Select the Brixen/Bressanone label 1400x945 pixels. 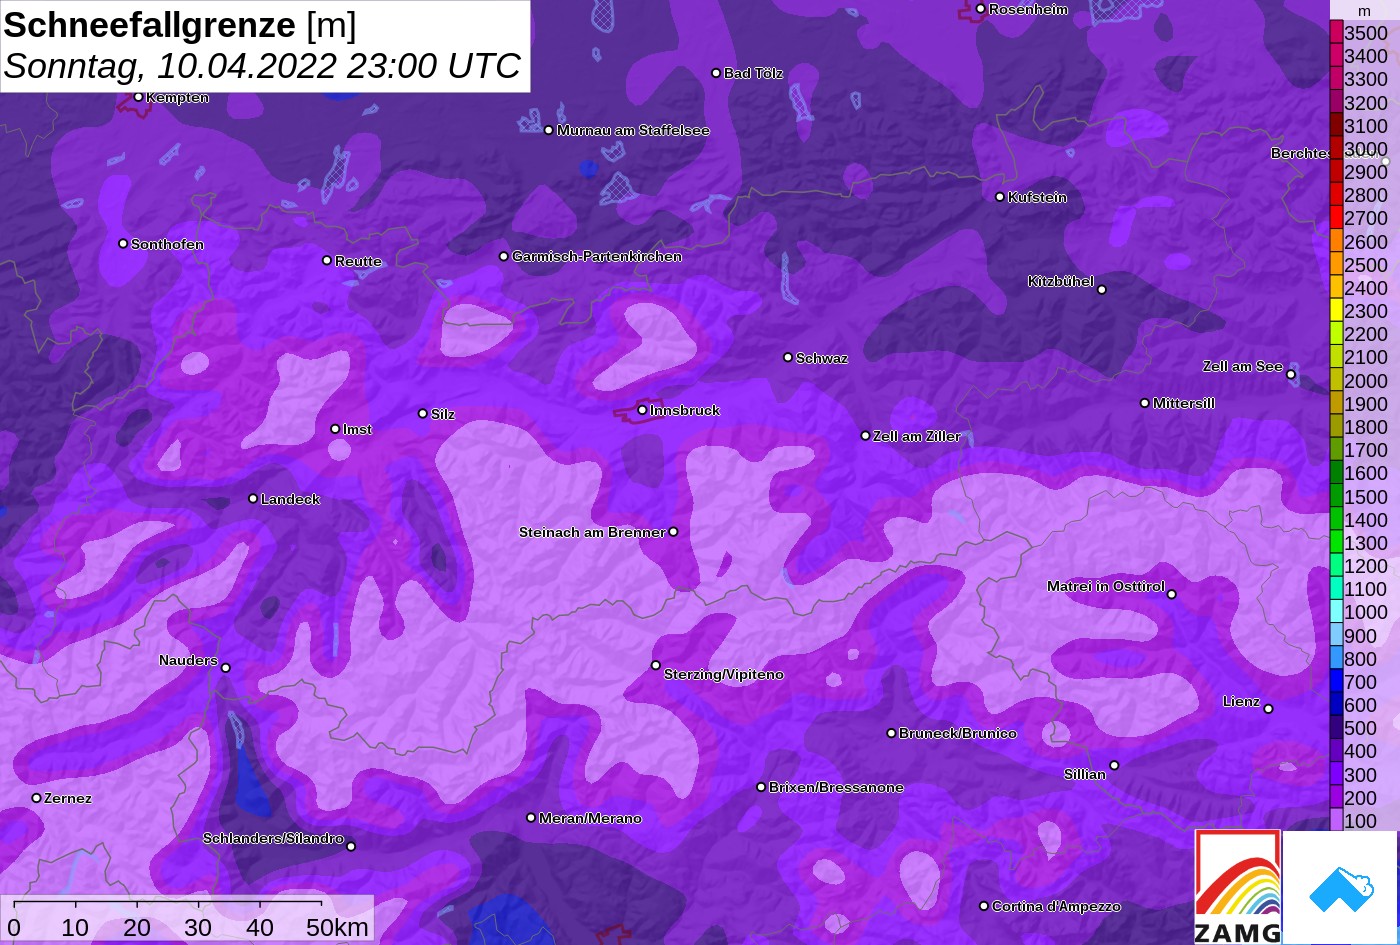[x=836, y=787]
